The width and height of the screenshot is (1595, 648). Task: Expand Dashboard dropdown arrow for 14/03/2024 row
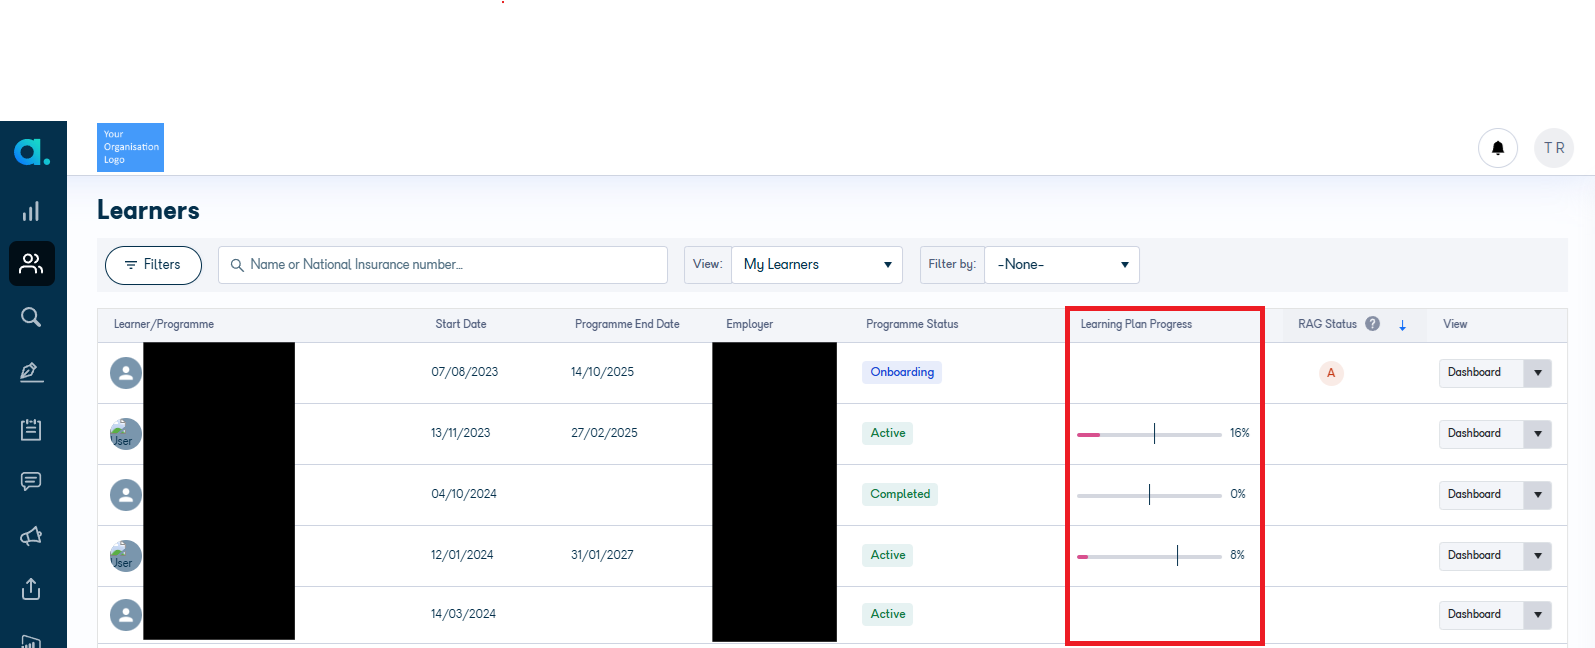pyautogui.click(x=1538, y=615)
